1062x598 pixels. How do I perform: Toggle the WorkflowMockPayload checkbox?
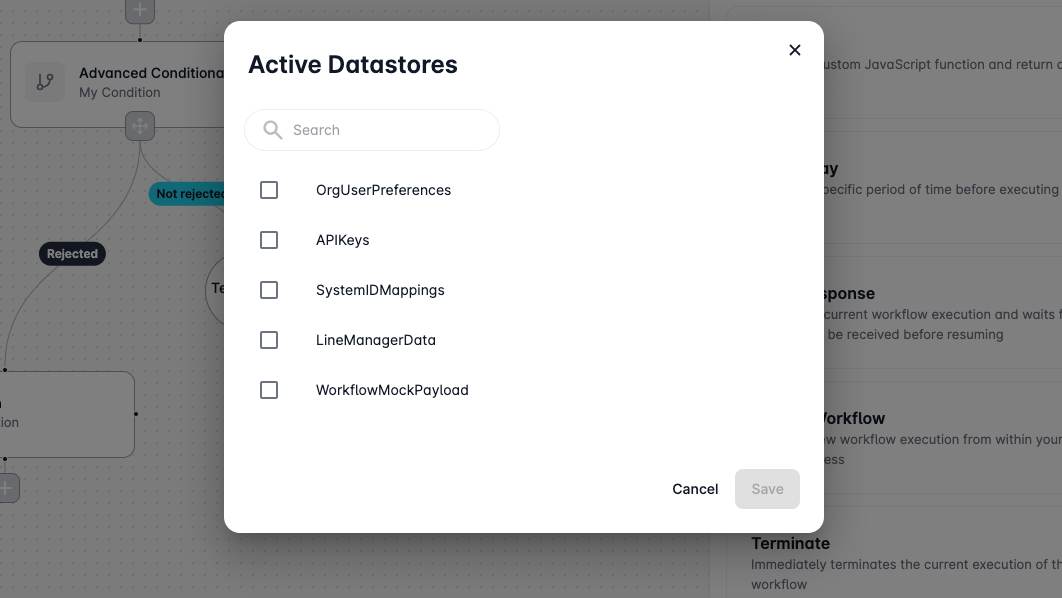point(269,390)
